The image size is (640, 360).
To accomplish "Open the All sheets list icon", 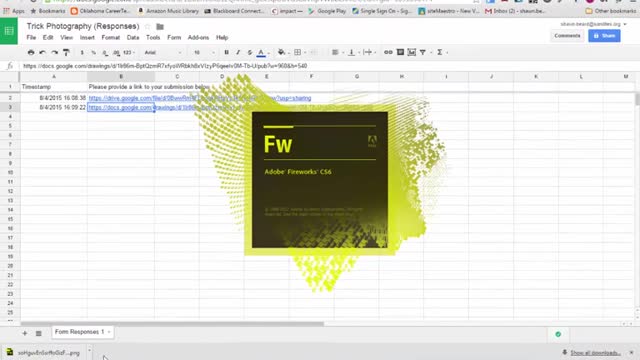I will [38, 333].
